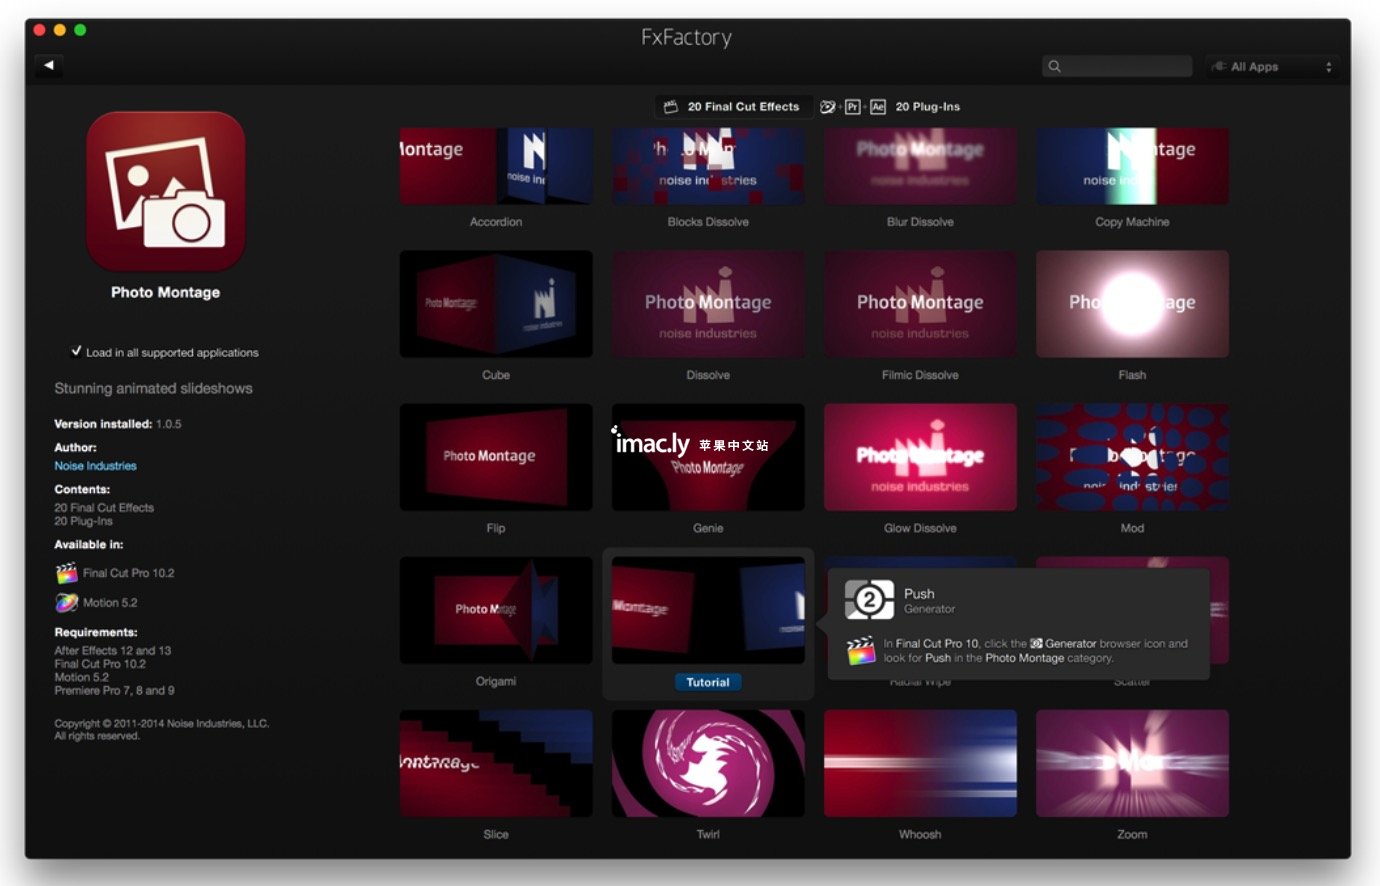Focus the search field
The height and width of the screenshot is (886, 1380).
point(1117,66)
